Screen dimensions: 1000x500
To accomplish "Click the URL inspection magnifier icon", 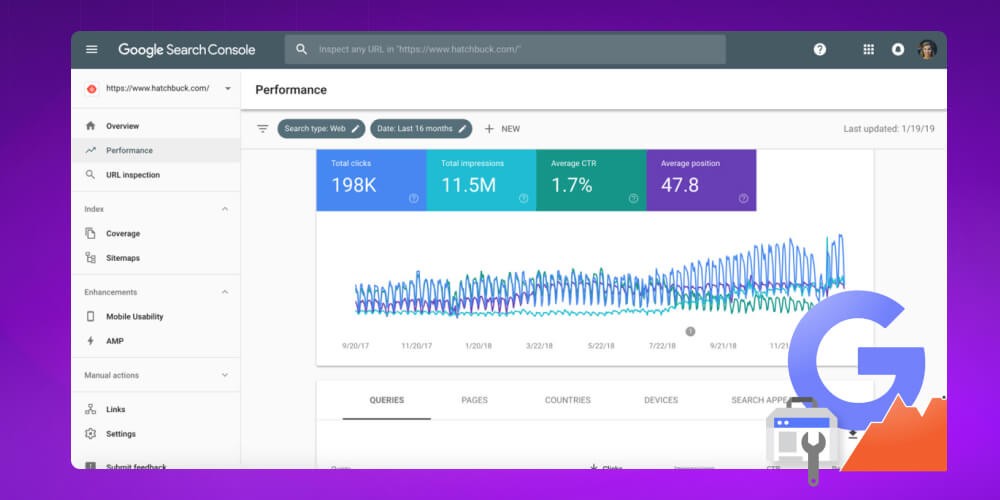I will (x=91, y=175).
